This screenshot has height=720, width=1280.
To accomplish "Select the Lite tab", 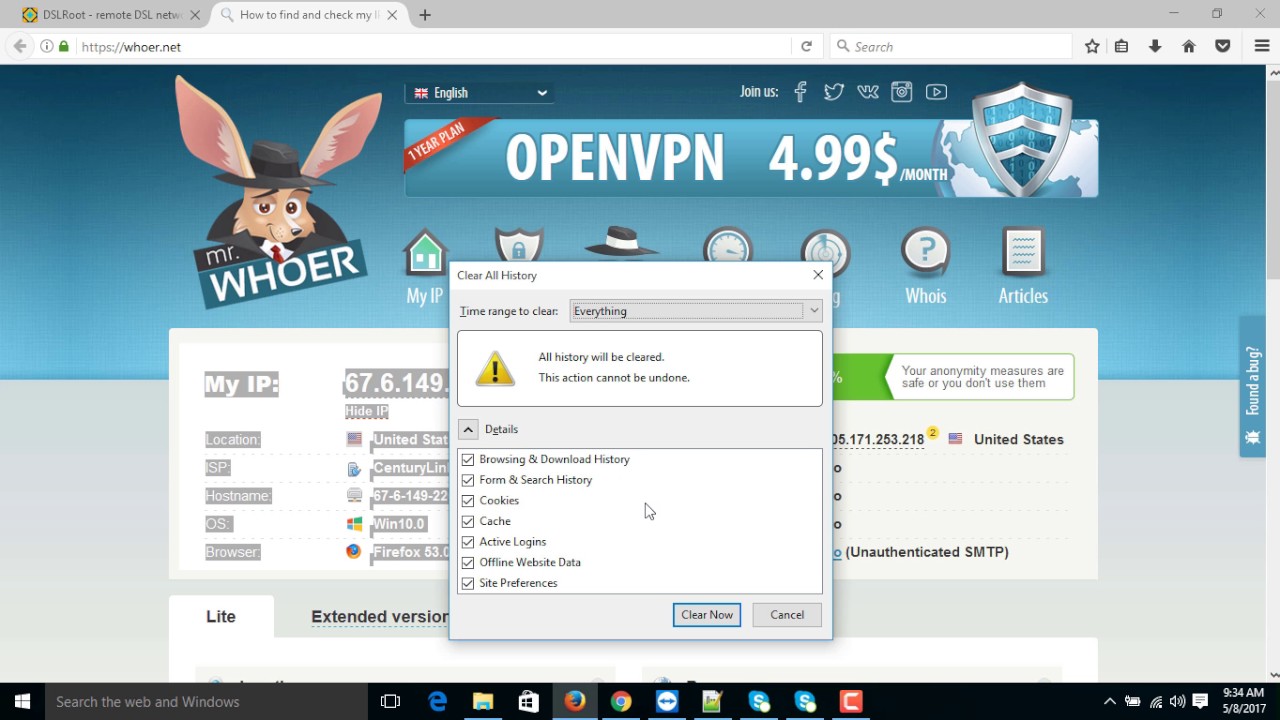I will [x=221, y=616].
